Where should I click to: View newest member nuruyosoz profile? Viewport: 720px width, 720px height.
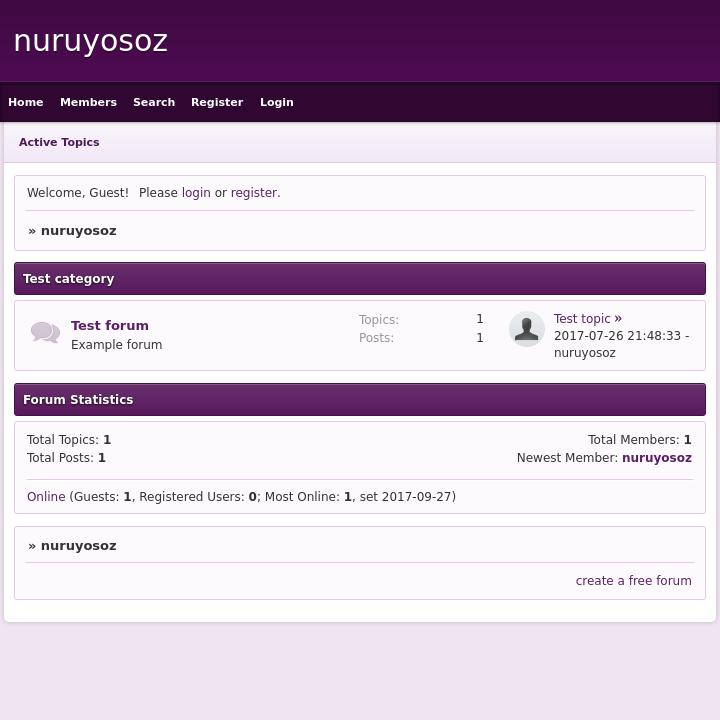click(x=656, y=458)
